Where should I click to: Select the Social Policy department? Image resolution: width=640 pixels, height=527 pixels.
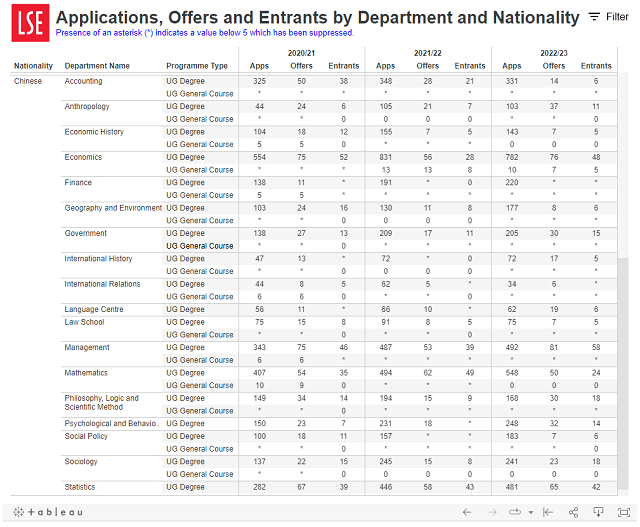coord(86,436)
